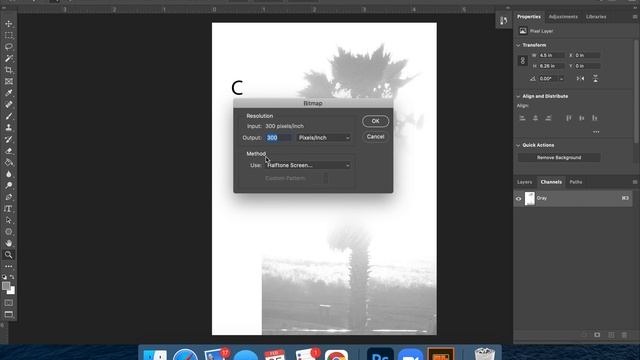Switch to the Paths tab
Screen dimensions: 640x360
576,182
